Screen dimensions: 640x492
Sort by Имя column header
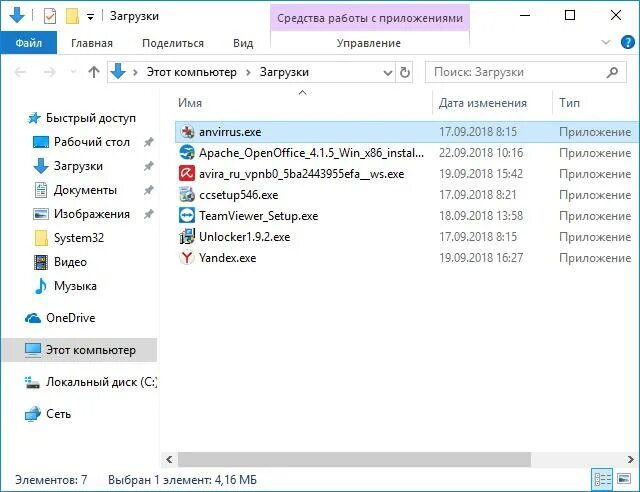[190, 103]
